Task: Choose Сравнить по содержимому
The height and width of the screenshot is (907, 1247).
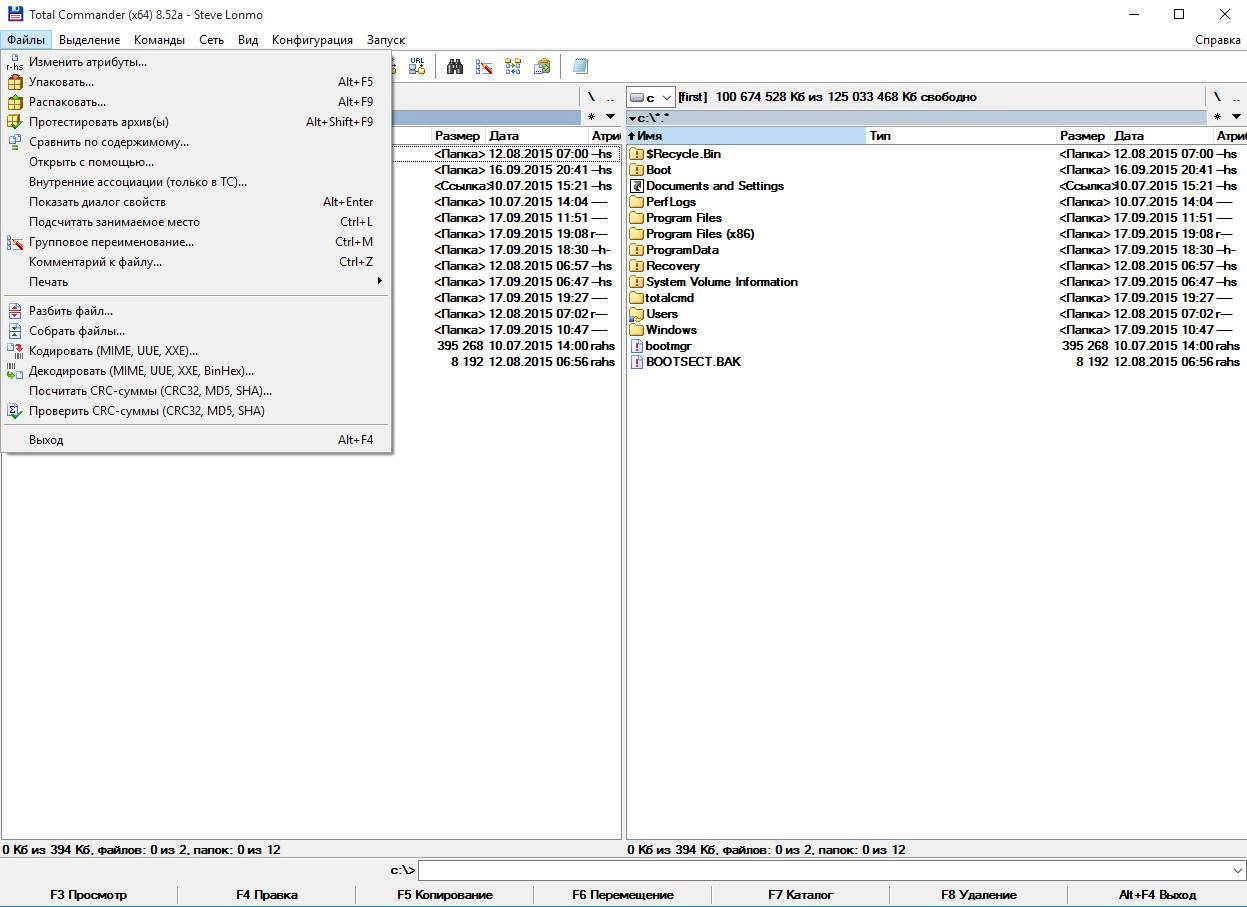Action: (x=196, y=142)
